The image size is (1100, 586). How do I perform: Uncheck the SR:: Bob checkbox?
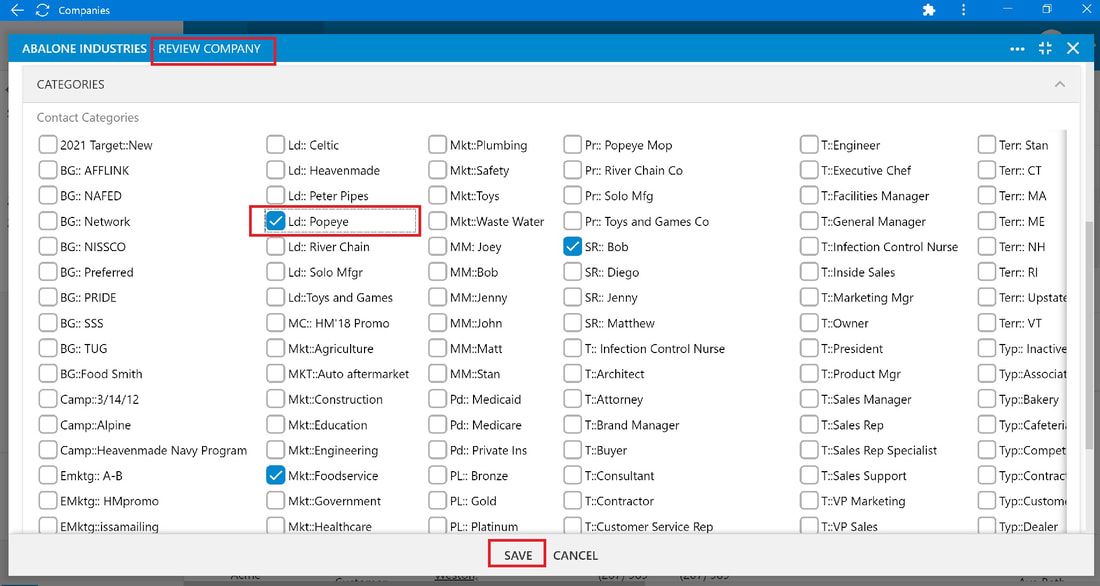(572, 246)
